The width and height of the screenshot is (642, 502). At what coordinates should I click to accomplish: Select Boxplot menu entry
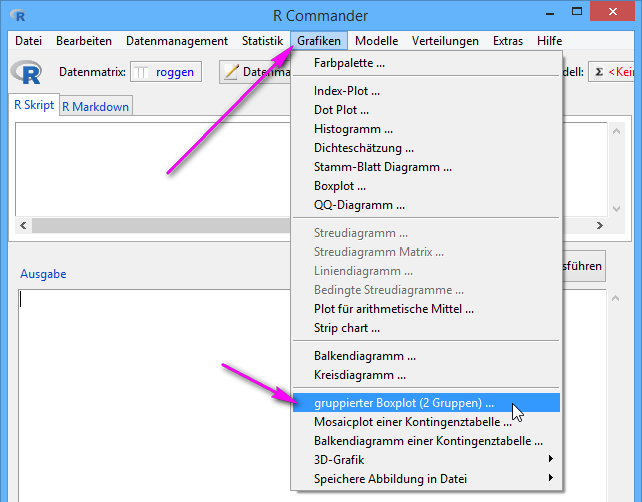[x=426, y=186]
